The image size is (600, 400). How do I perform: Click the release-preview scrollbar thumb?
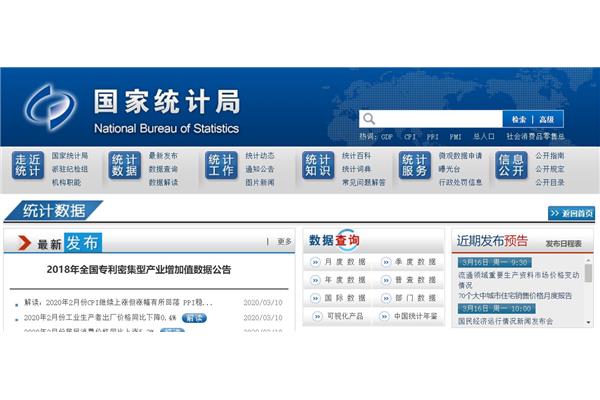(589, 273)
